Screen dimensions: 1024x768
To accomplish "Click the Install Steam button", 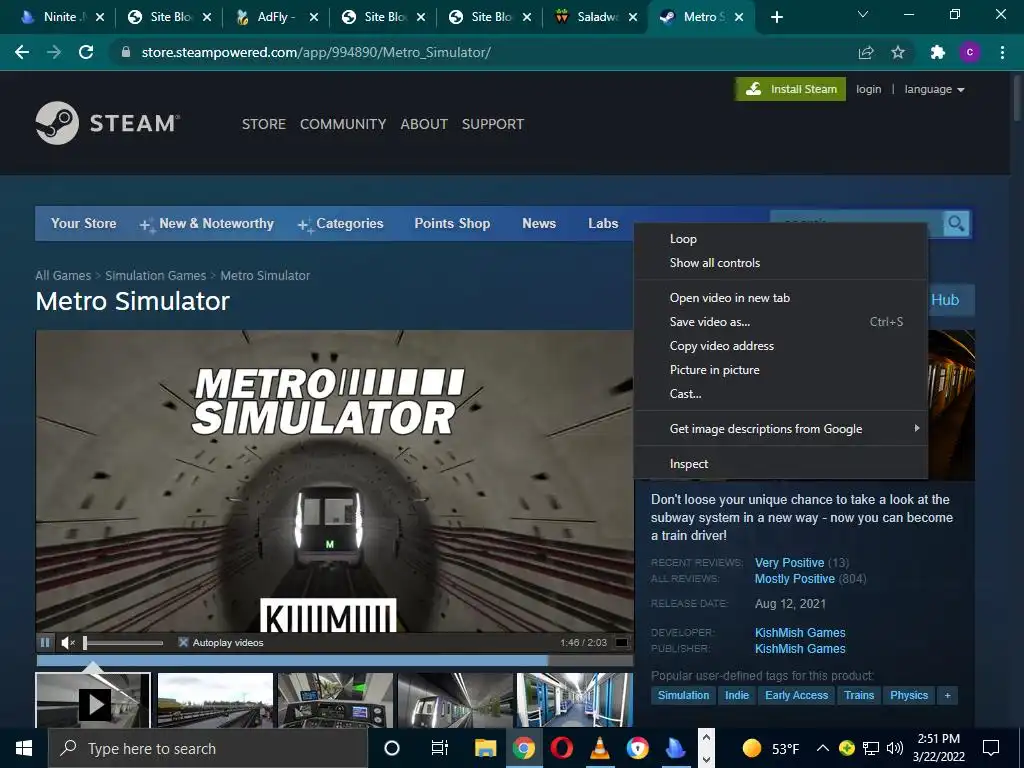I will click(790, 89).
